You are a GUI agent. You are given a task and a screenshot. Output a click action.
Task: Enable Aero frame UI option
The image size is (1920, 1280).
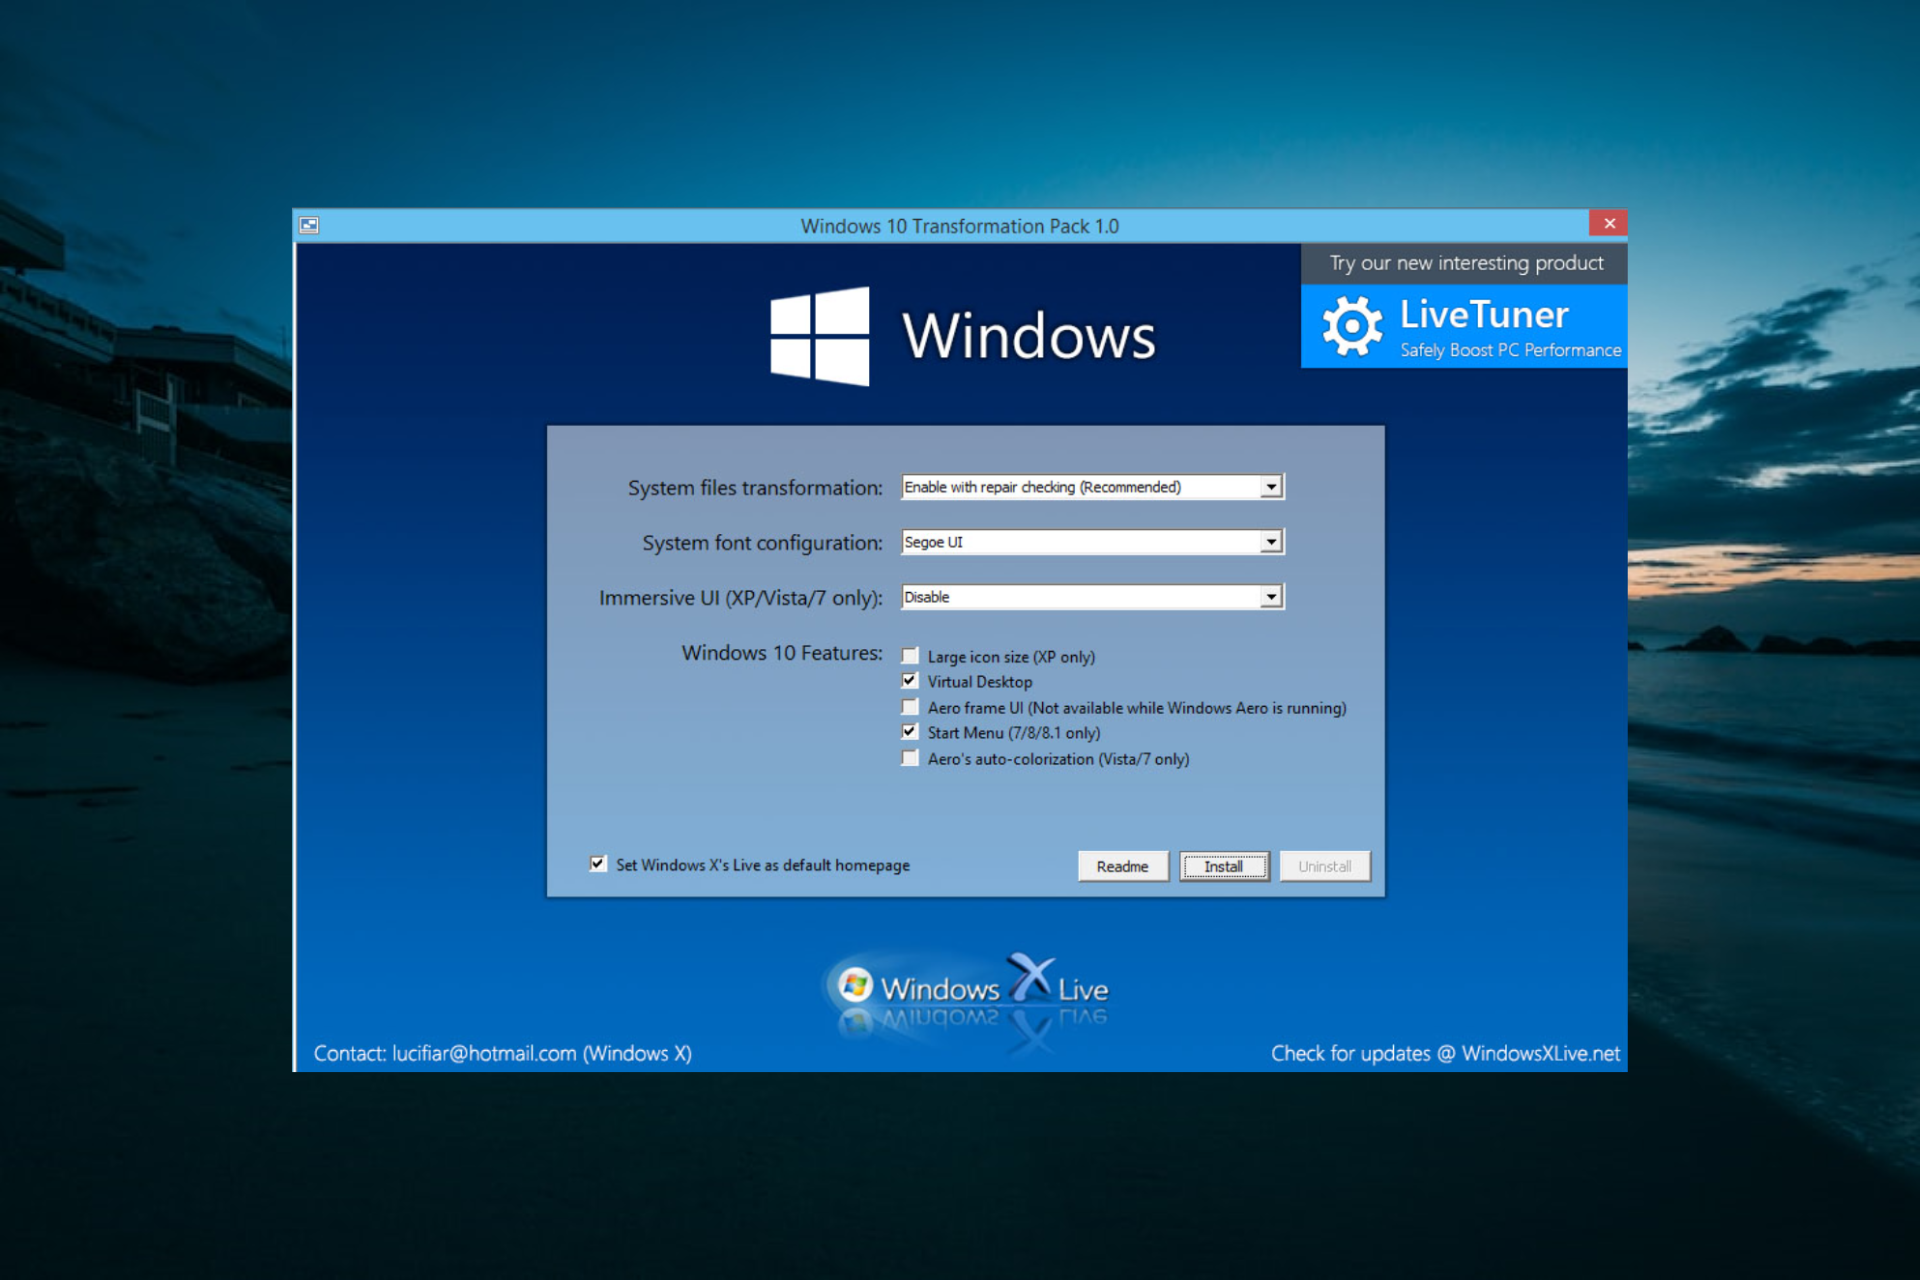click(x=910, y=707)
